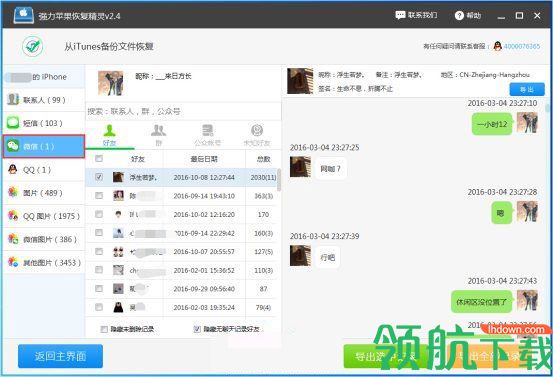Screen dimensions: 553x377
Task: Select QQ (1) in sidebar
Action: [x=44, y=170]
